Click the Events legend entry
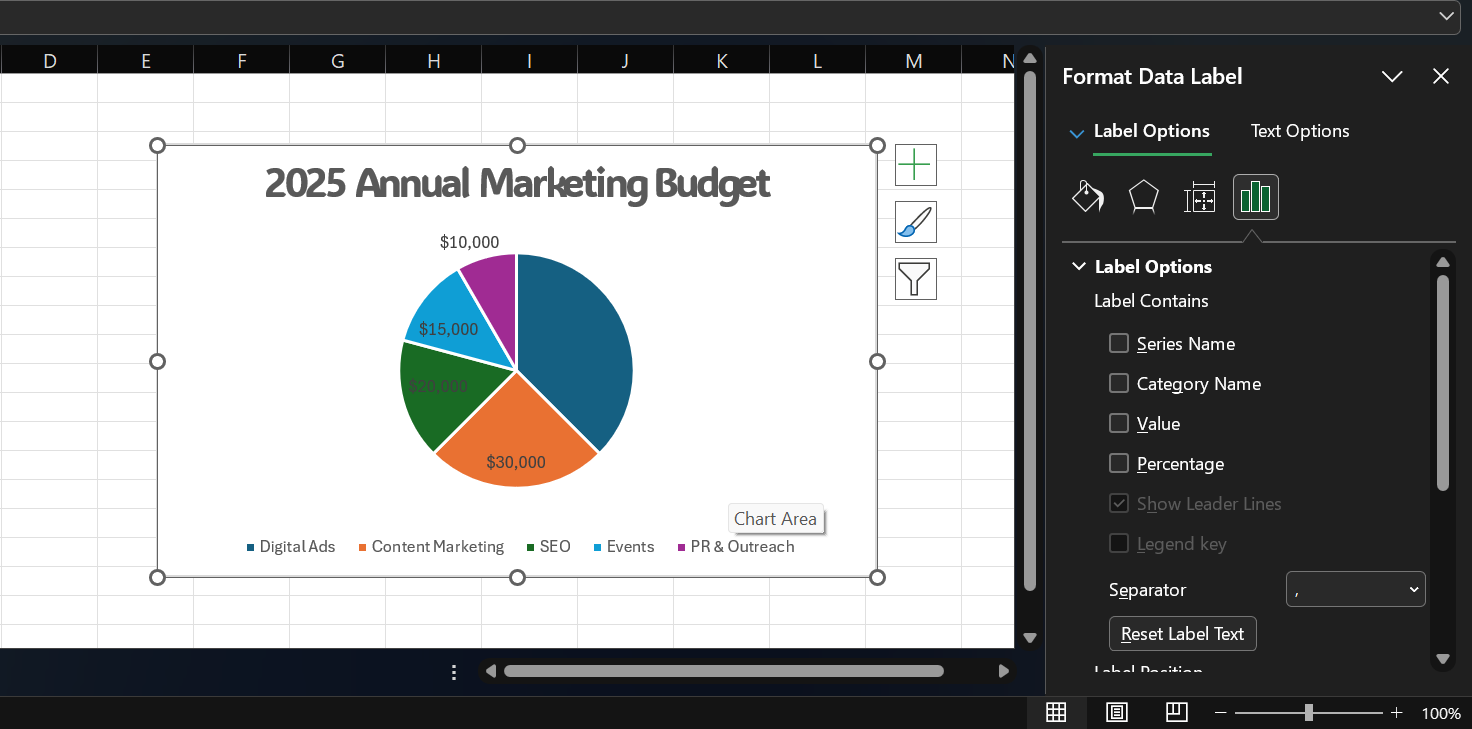1472x729 pixels. (624, 547)
